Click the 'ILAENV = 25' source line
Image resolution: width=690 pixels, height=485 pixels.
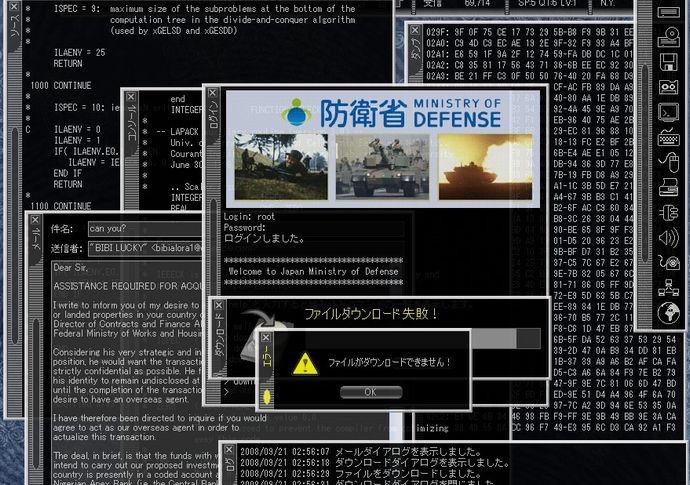coord(80,52)
